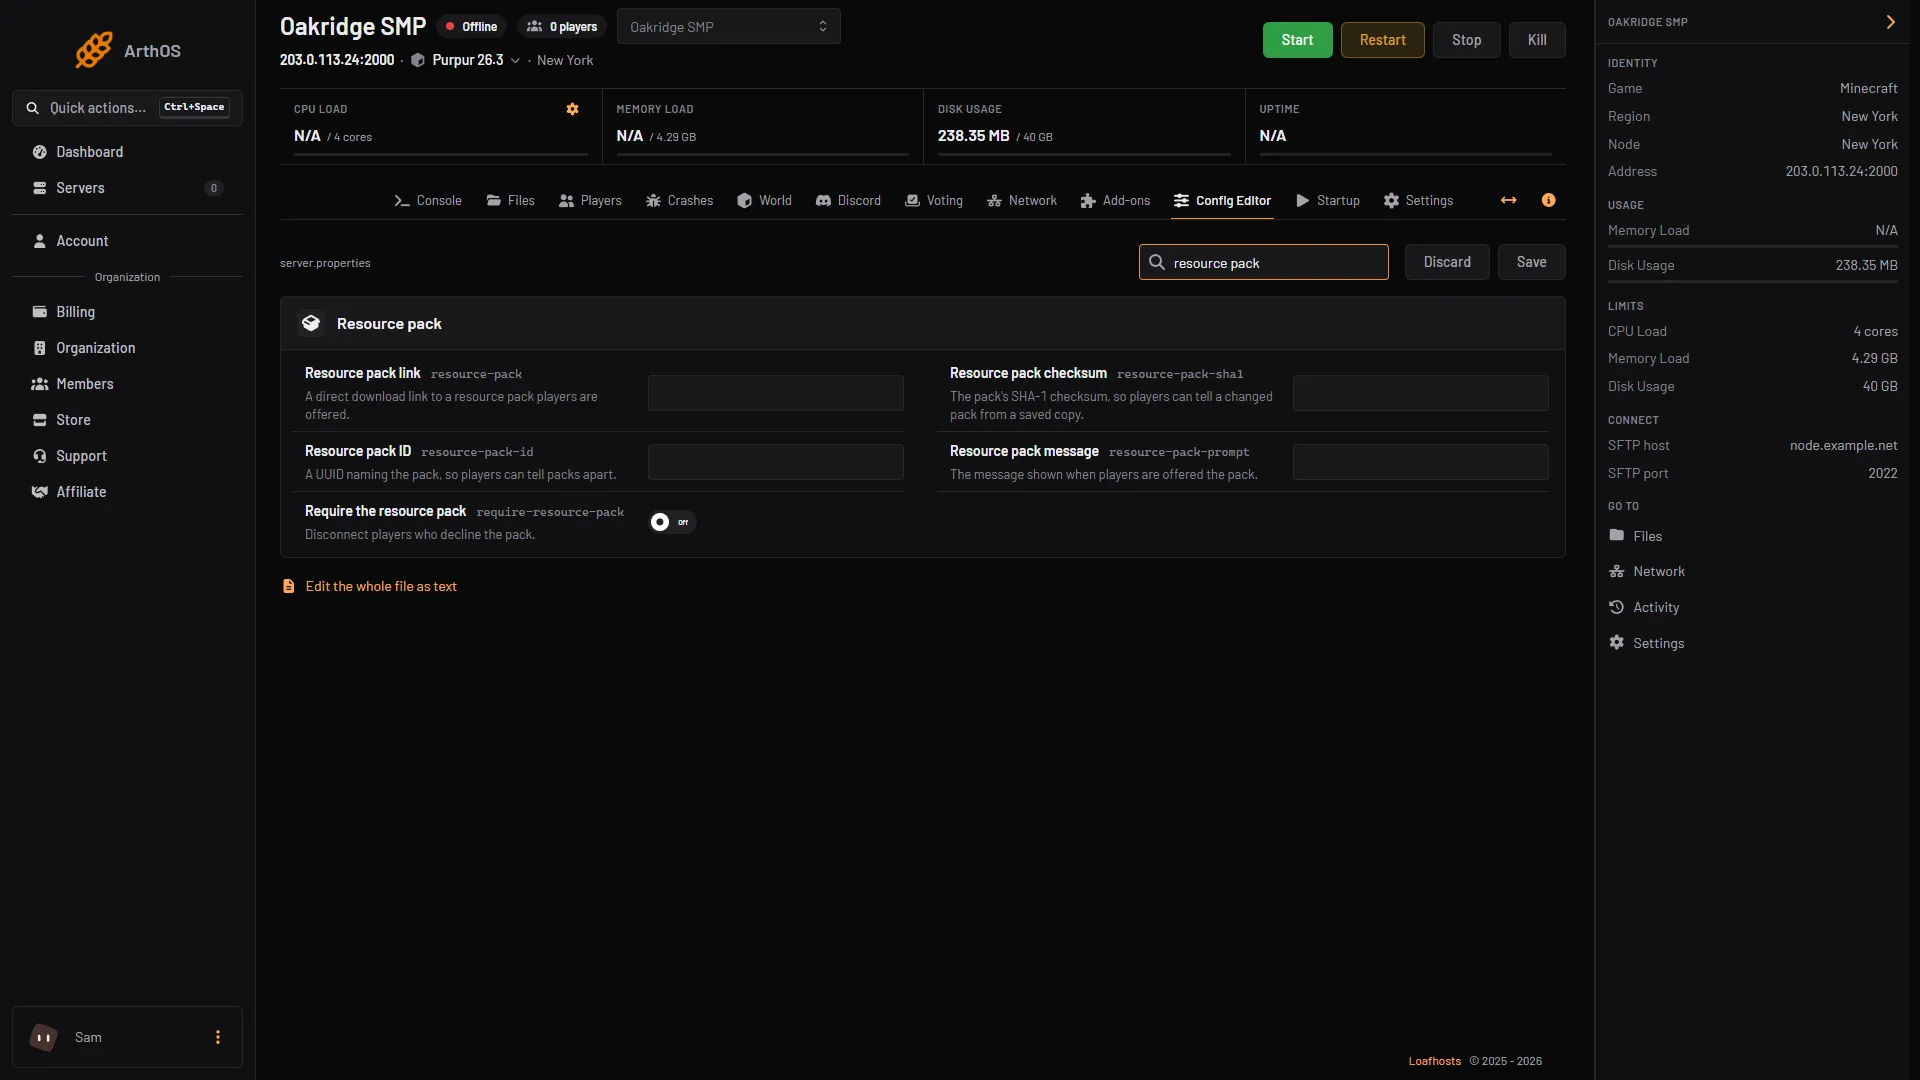
Task: Click the Resource pack link input field
Action: 776,393
